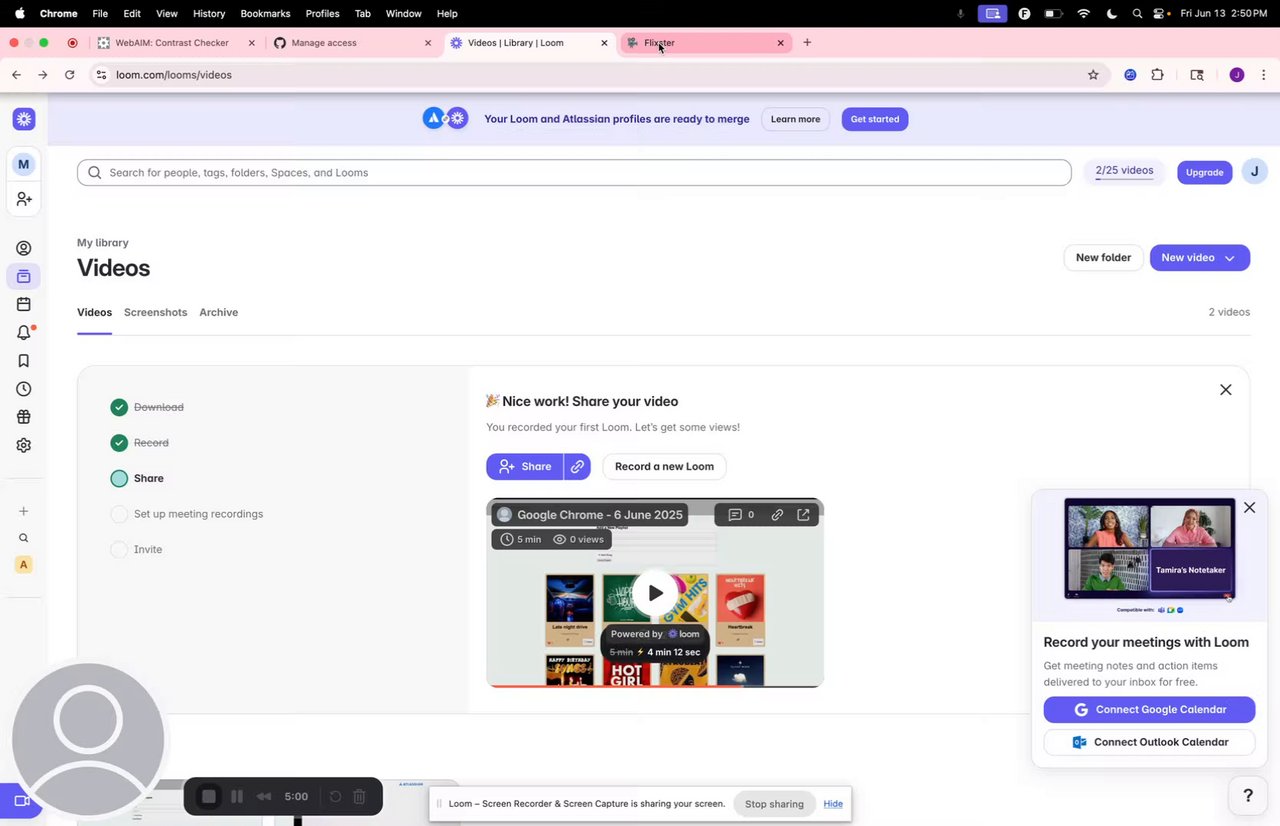
Task: Reload the page
Action: click(x=69, y=75)
